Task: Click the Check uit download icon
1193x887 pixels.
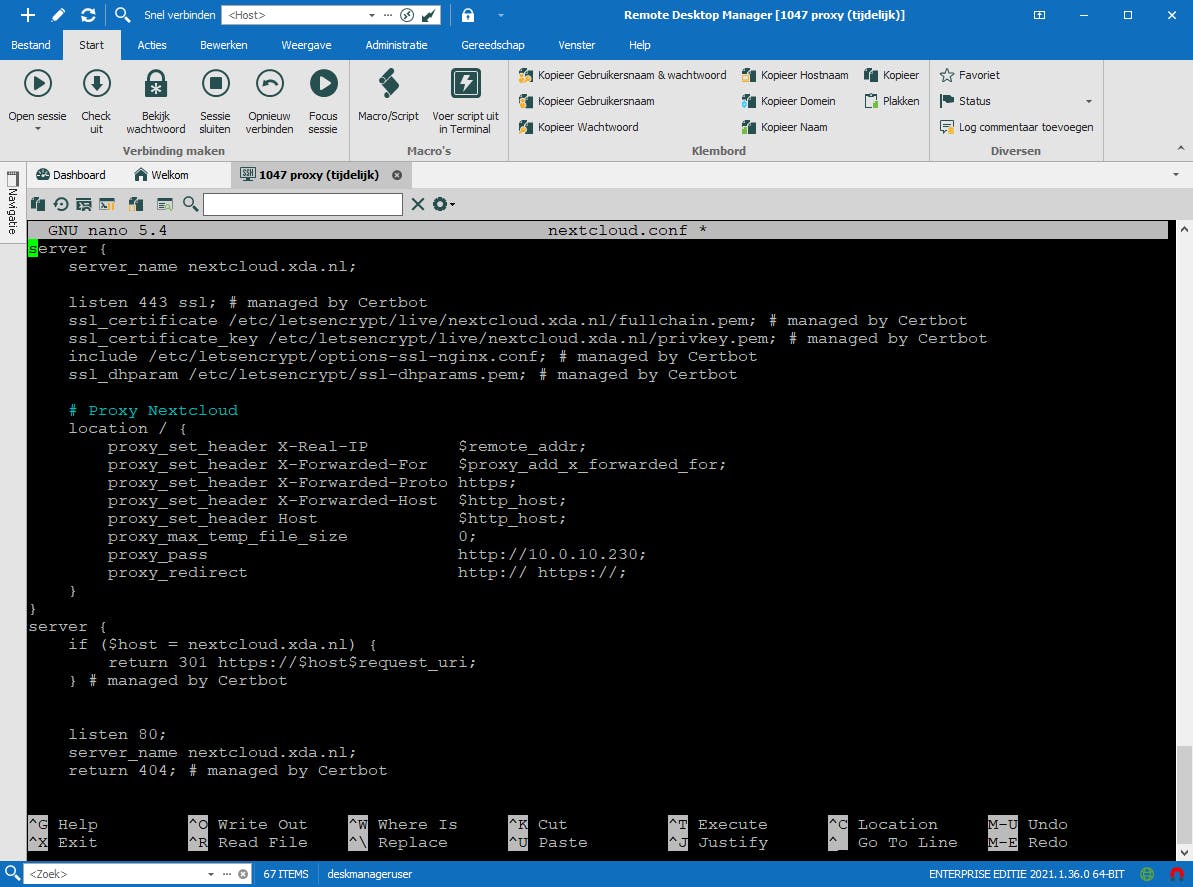Action: 96,84
